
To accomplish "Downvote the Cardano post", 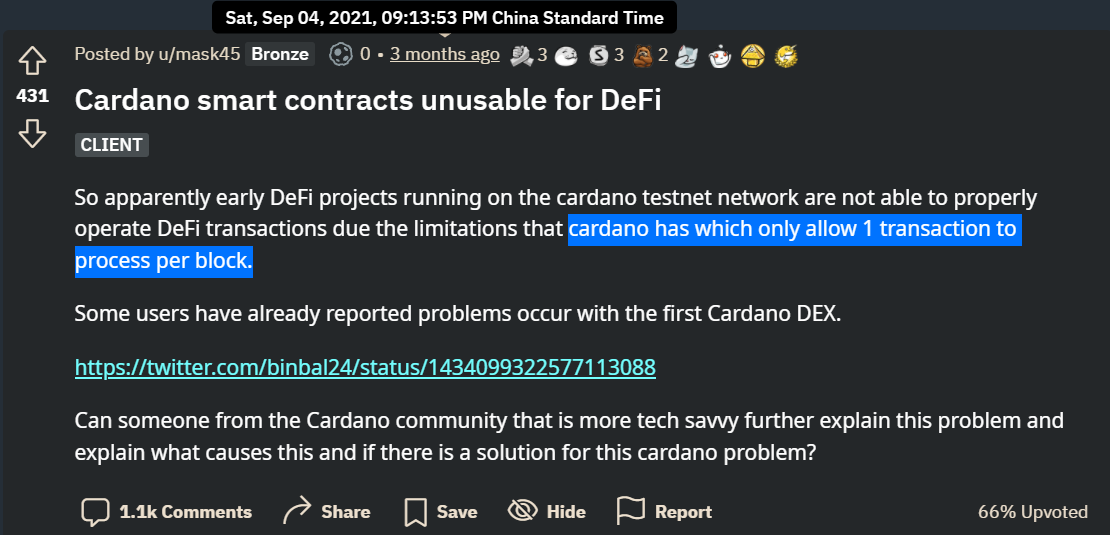I will click(x=33, y=133).
